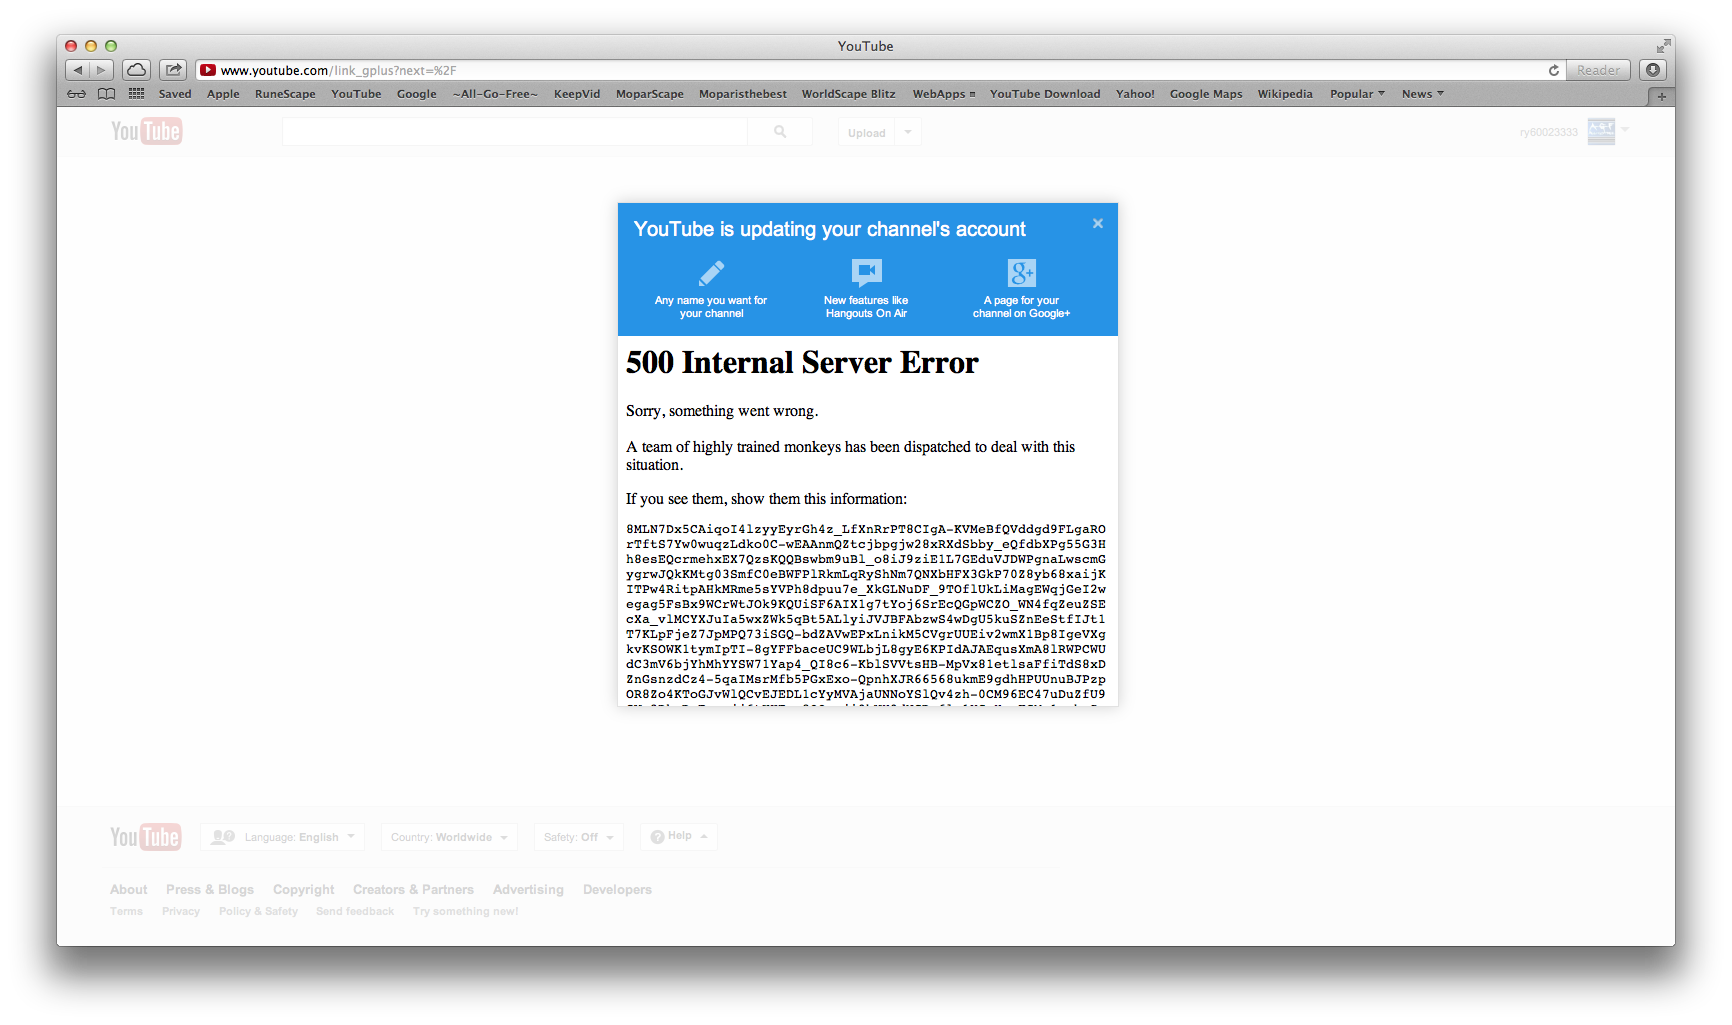The width and height of the screenshot is (1732, 1025).
Task: Go forward with the Safari forward arrow
Action: pos(102,70)
